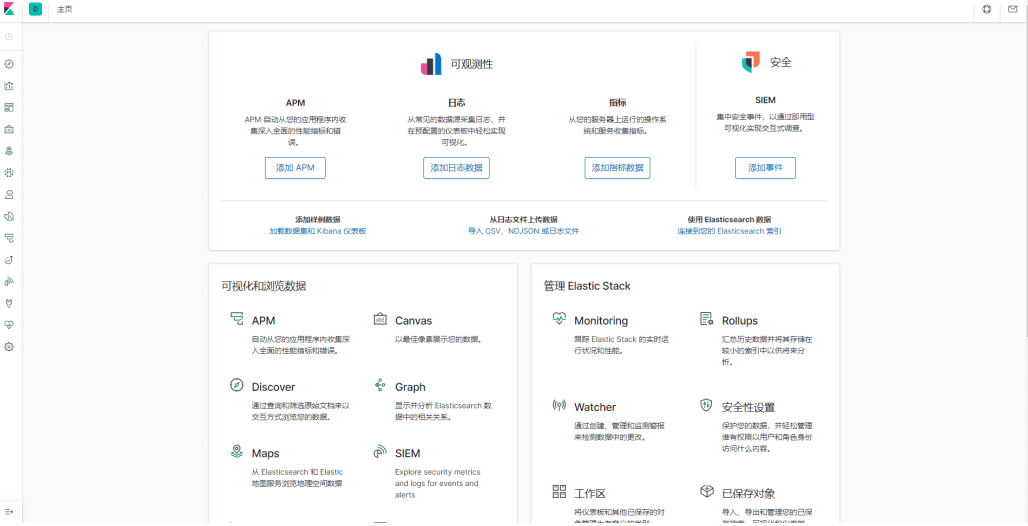Viewport: 1028px width, 526px height.
Task: Open Visualize from the sidebar chart icon
Action: point(9,86)
